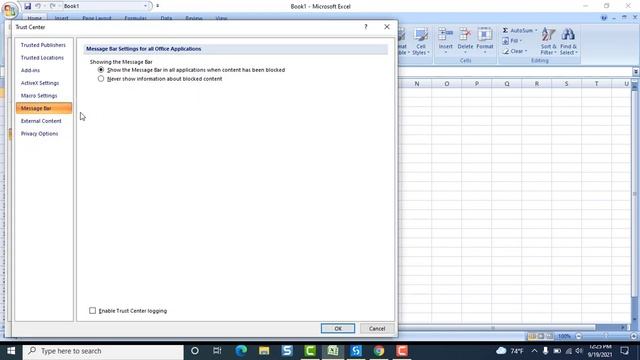Choose Show the Message Bar when content blocked
This screenshot has height=360, width=640.
pyautogui.click(x=101, y=70)
